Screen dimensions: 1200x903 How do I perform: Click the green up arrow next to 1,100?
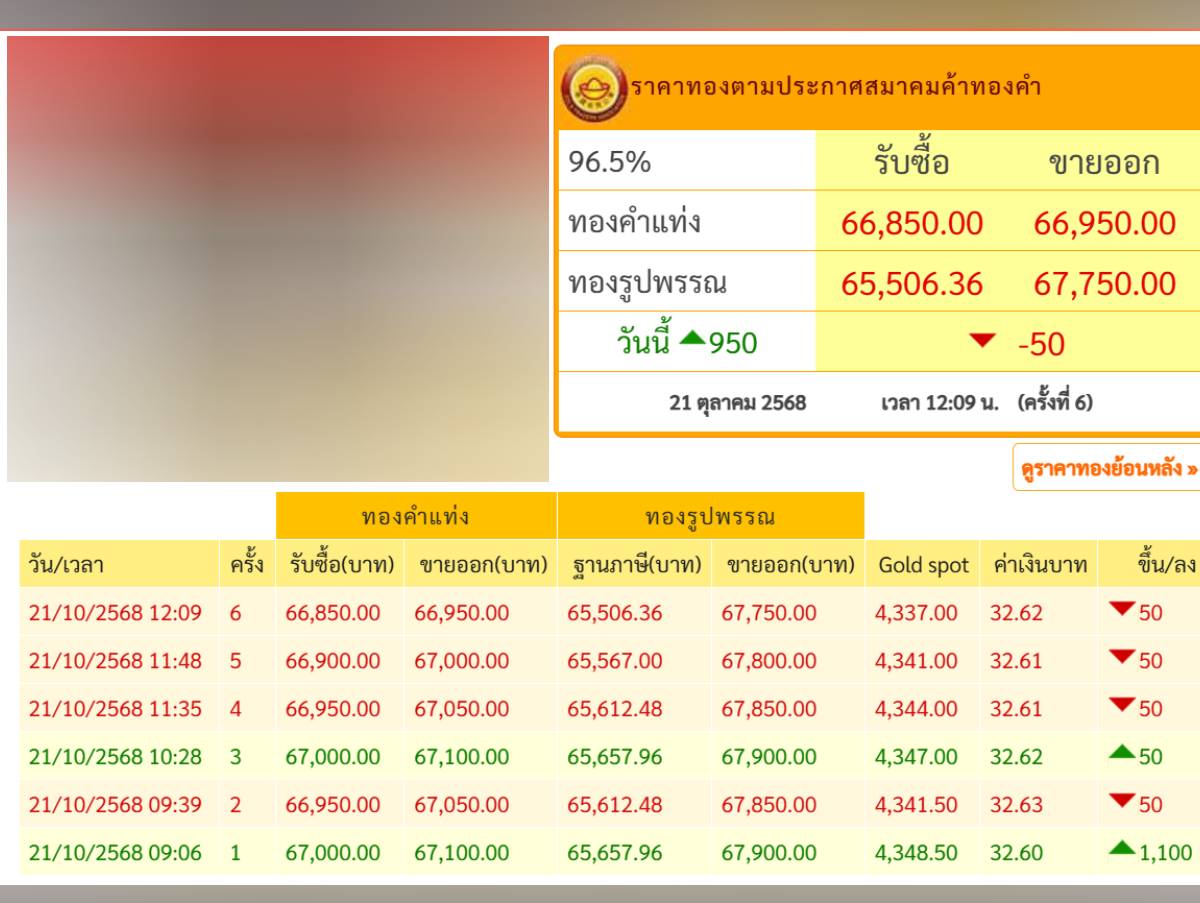point(1122,850)
